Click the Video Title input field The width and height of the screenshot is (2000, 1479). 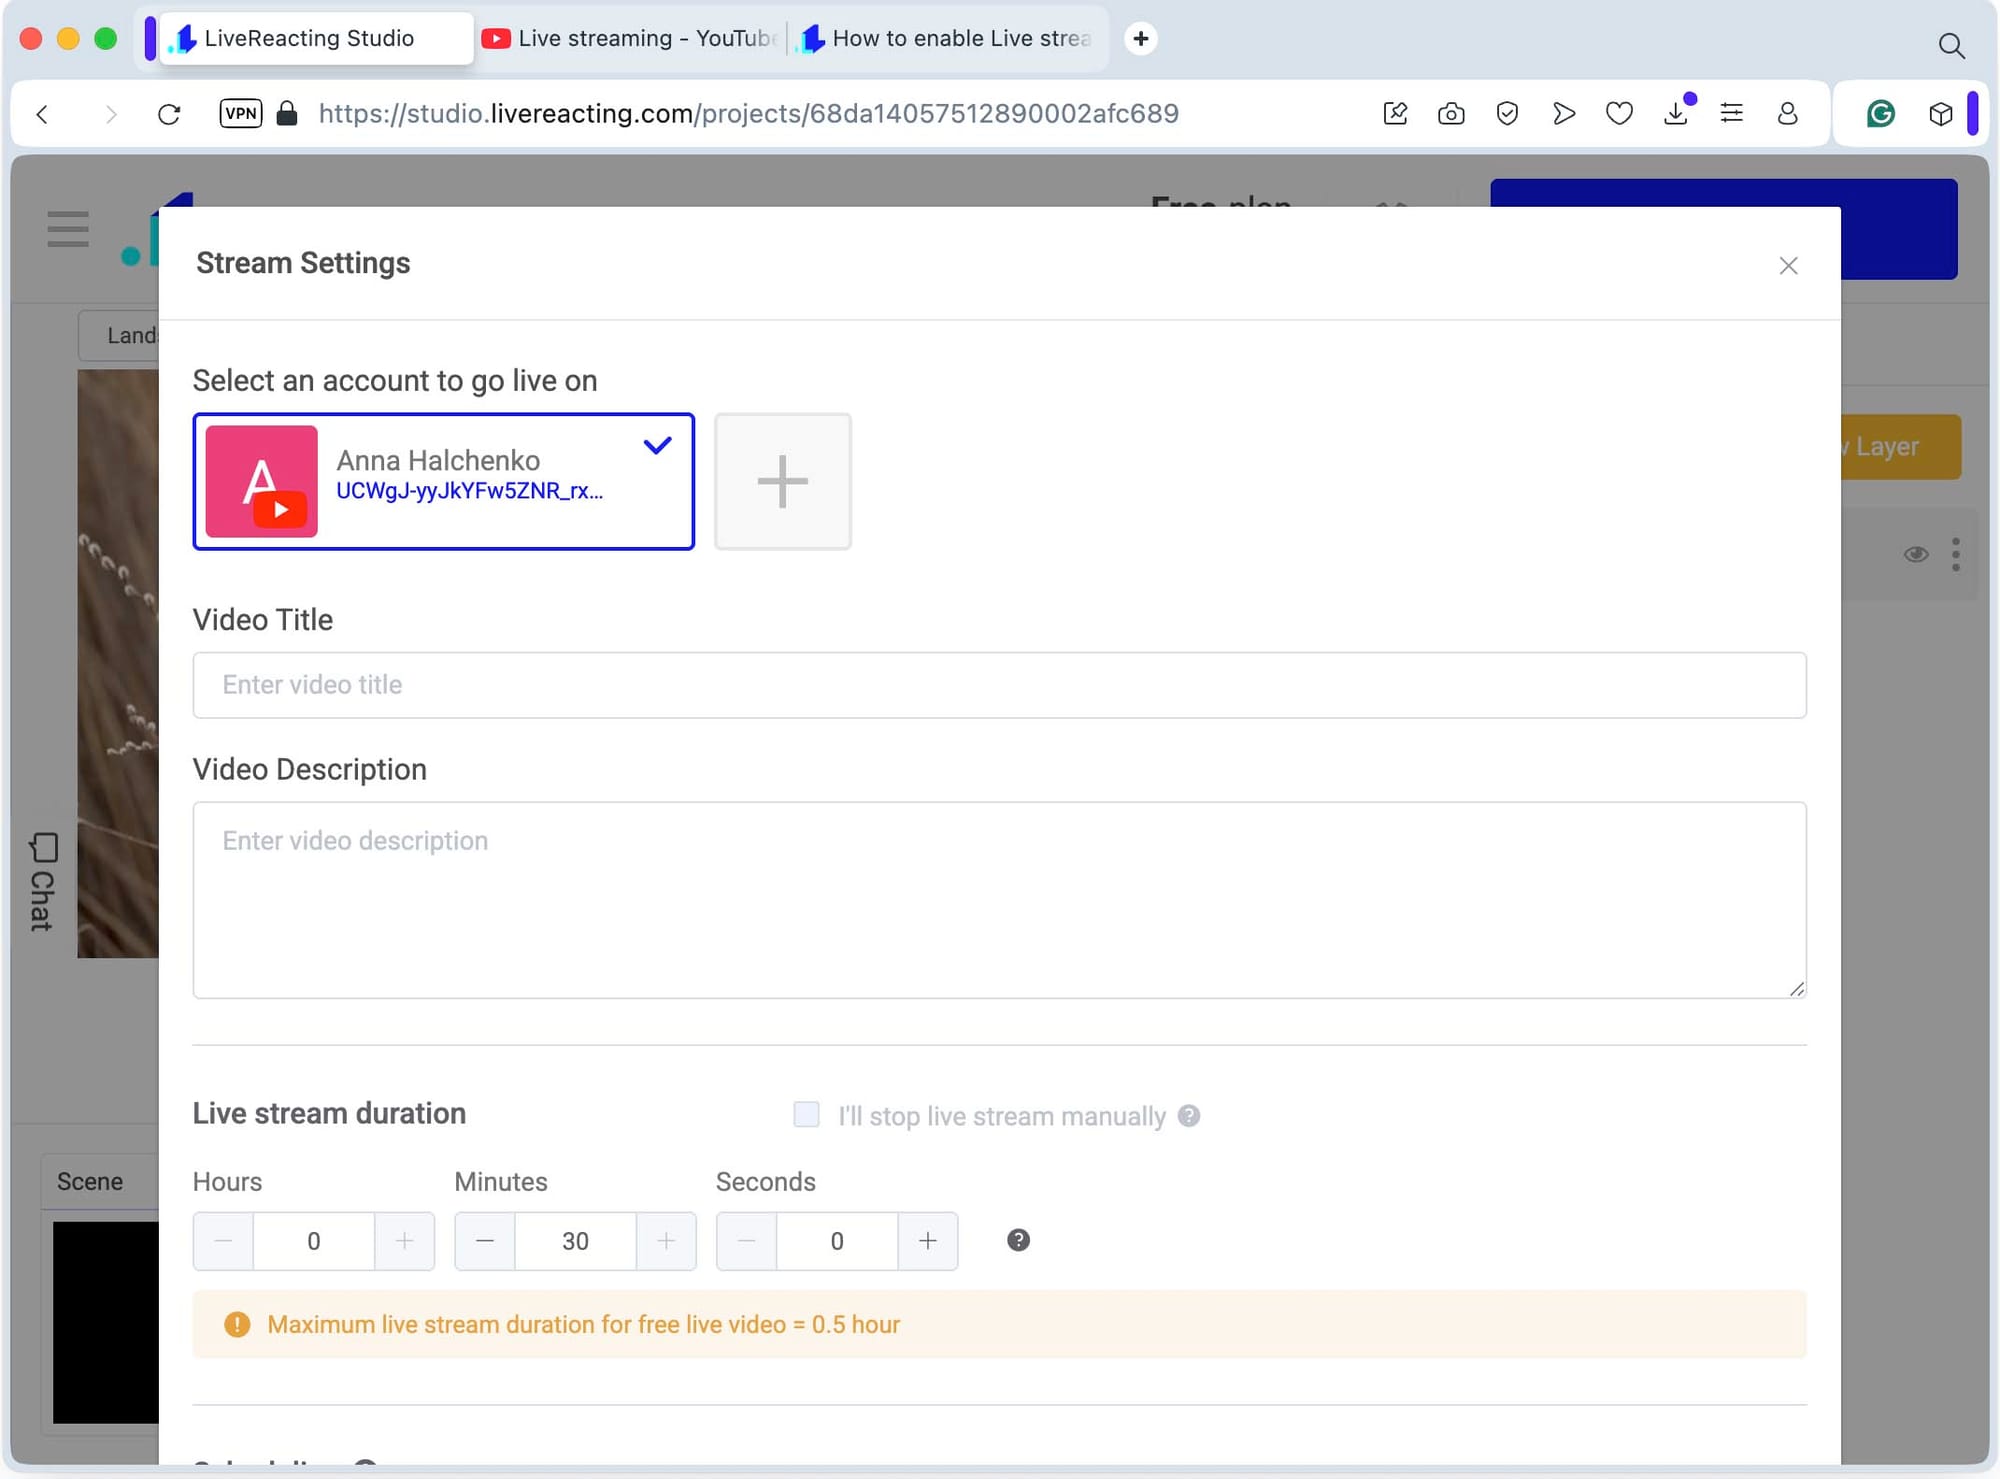[998, 685]
